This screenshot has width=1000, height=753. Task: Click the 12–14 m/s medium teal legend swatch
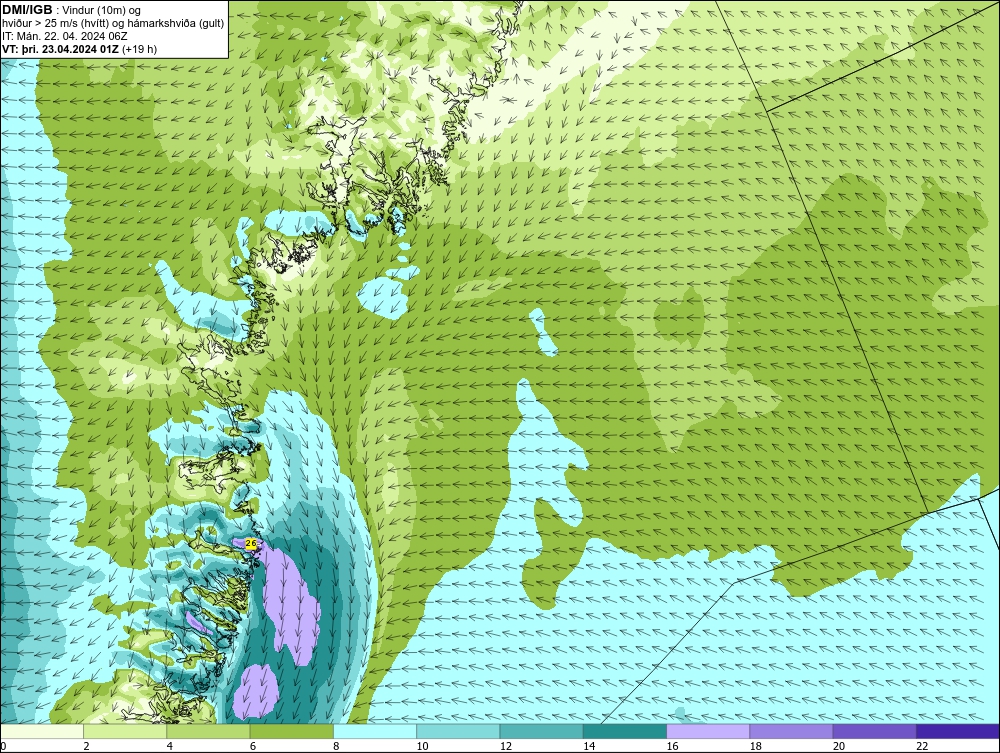coord(541,731)
